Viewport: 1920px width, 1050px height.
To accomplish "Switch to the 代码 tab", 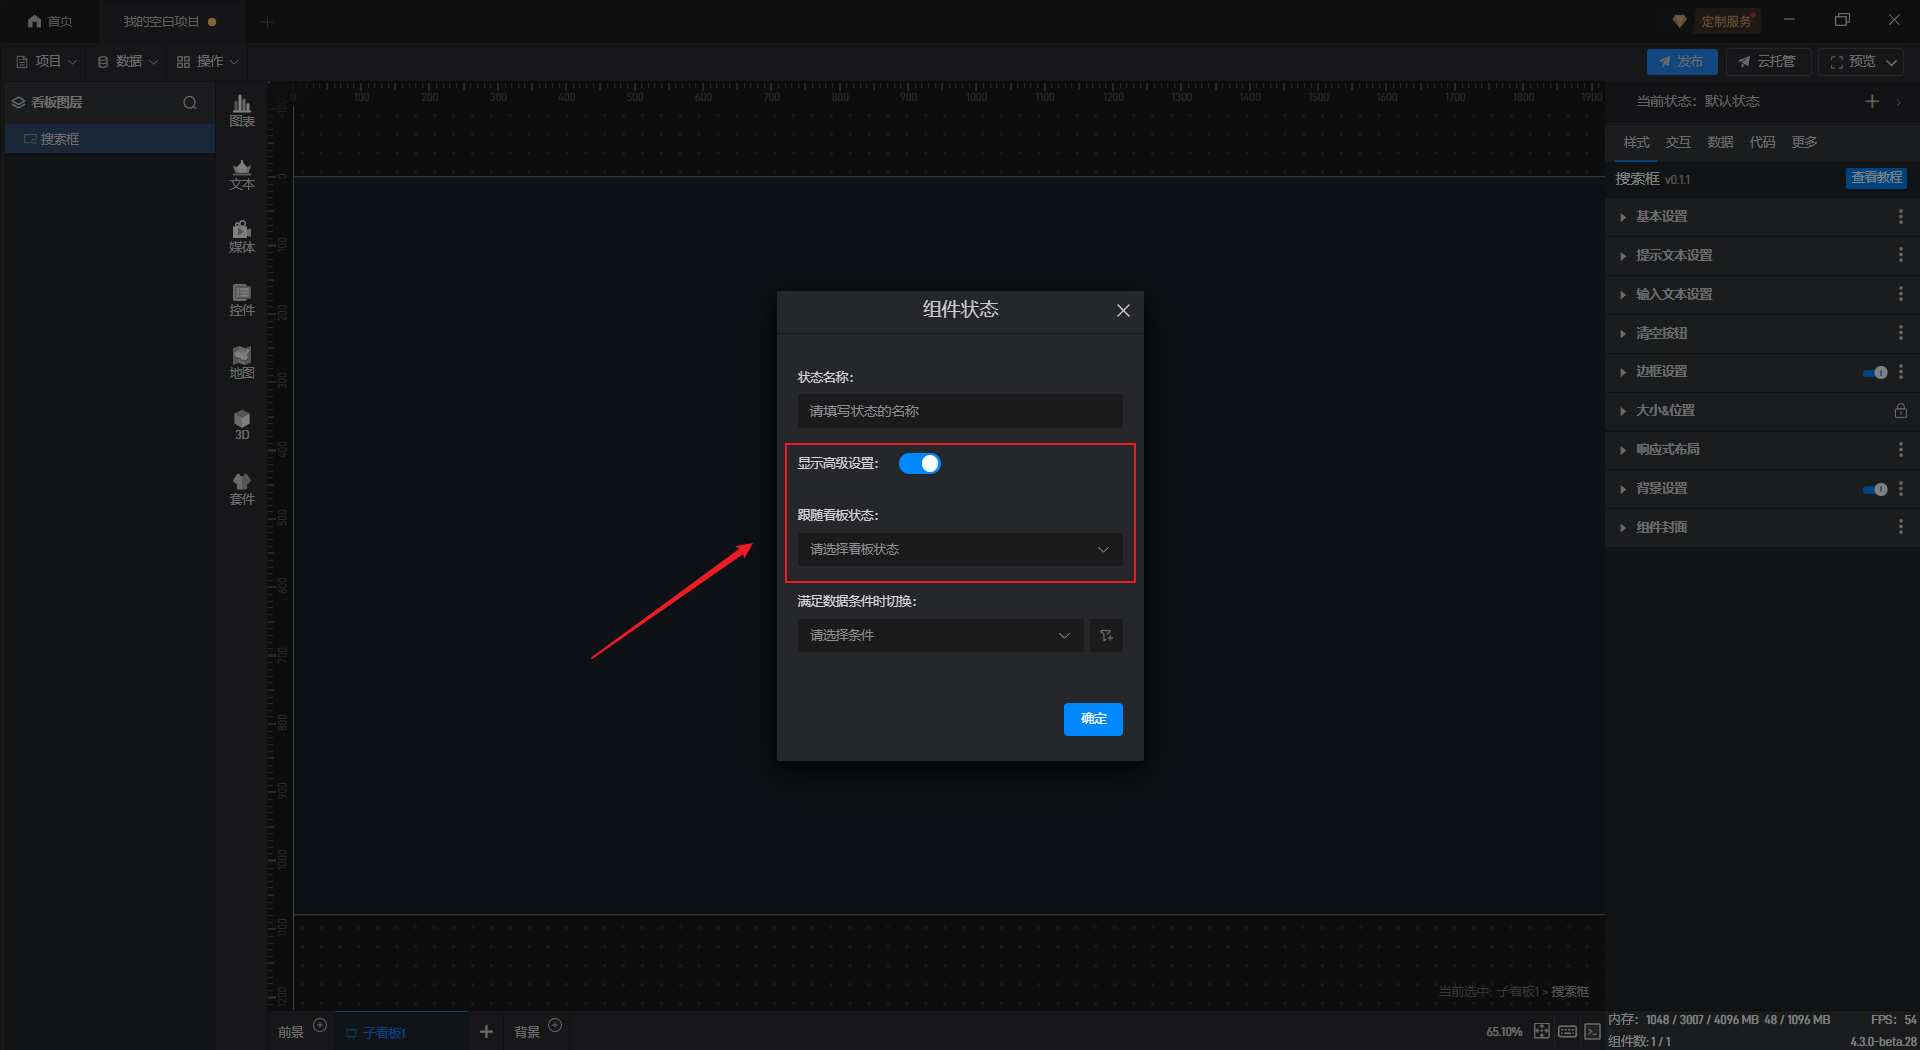I will tap(1762, 142).
